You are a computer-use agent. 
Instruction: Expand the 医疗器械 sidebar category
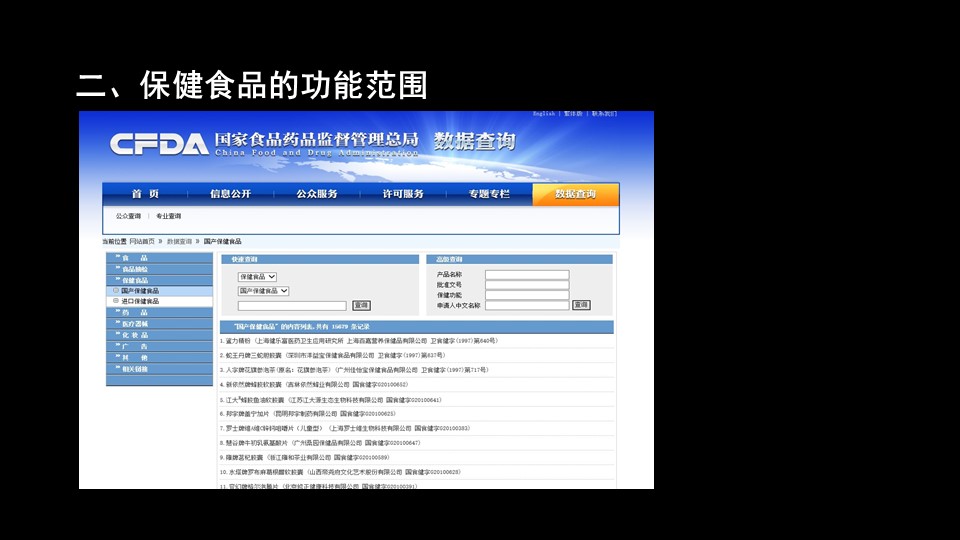159,324
